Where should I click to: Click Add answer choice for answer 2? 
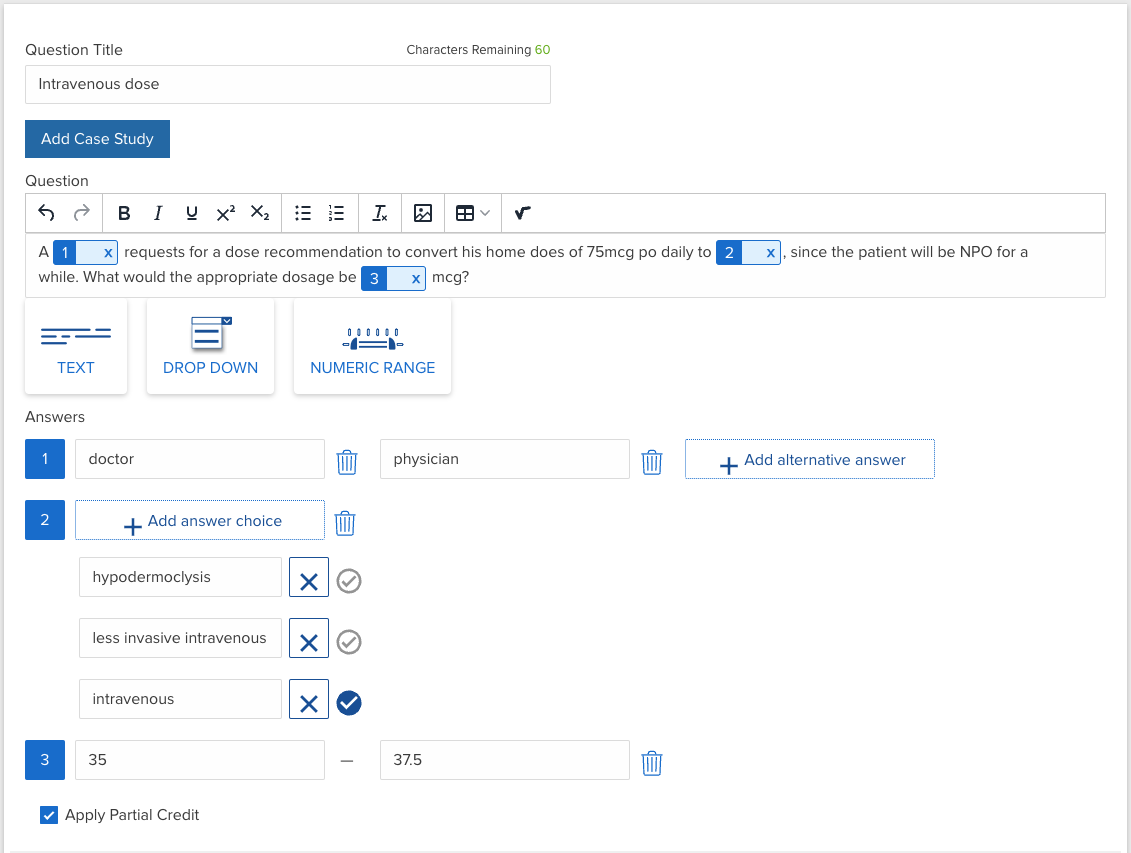click(x=200, y=520)
